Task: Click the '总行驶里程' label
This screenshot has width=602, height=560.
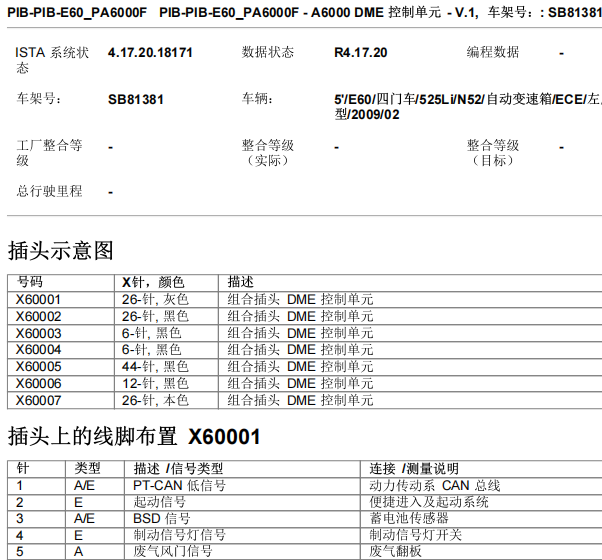Action: (49, 191)
